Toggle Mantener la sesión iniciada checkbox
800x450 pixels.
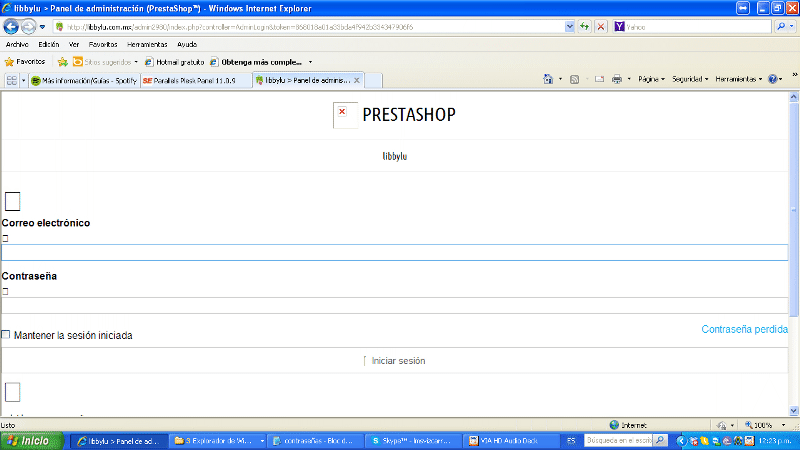click(6, 335)
